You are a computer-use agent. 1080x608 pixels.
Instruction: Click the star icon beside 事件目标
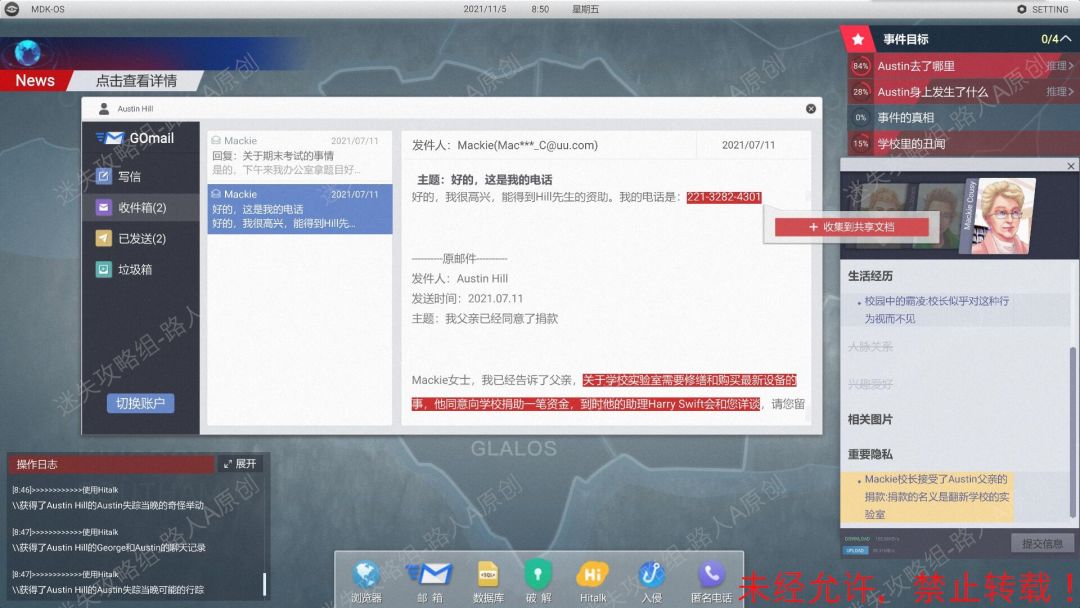tap(858, 39)
